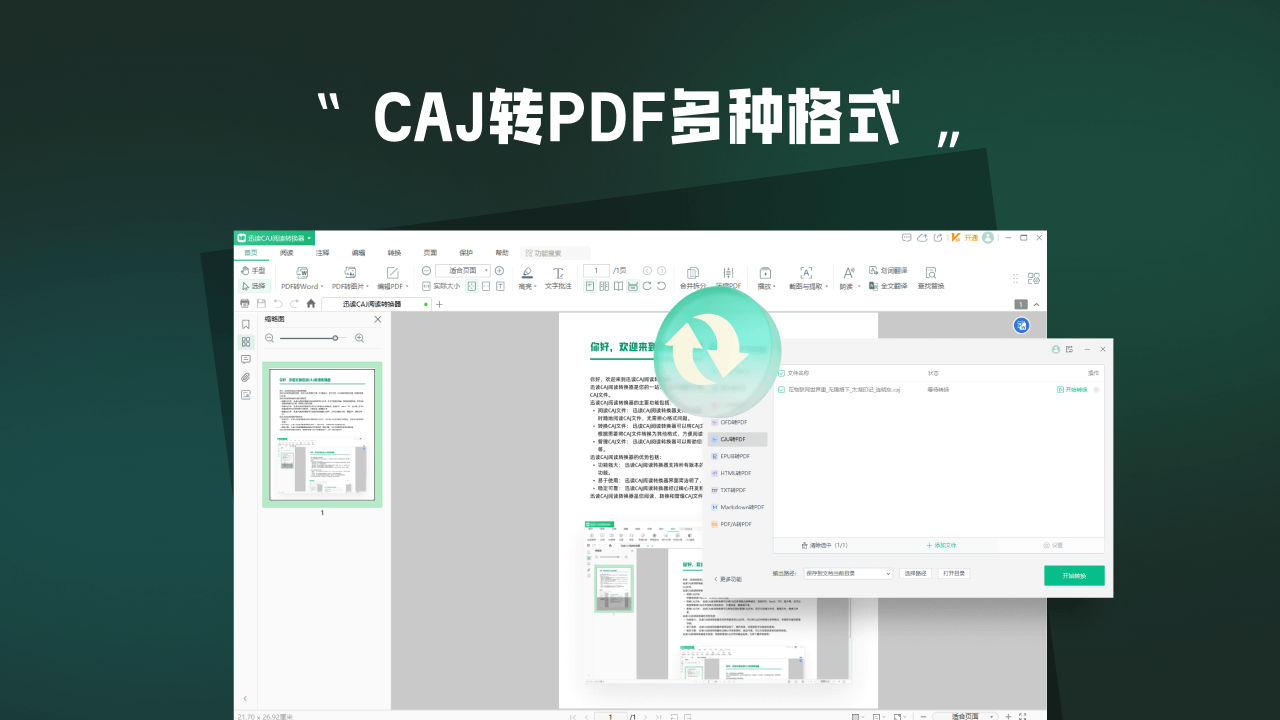
Task: Toggle the fit-page button next to 实际大小
Action: [472, 286]
